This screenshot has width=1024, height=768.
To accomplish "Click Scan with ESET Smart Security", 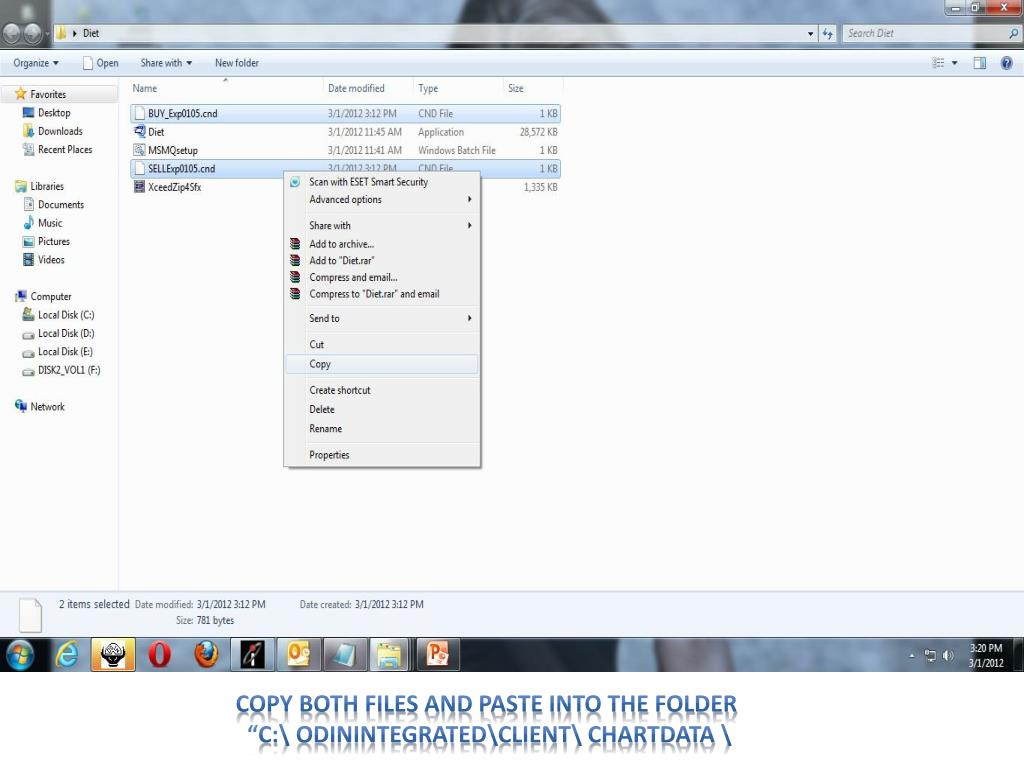I will 368,182.
